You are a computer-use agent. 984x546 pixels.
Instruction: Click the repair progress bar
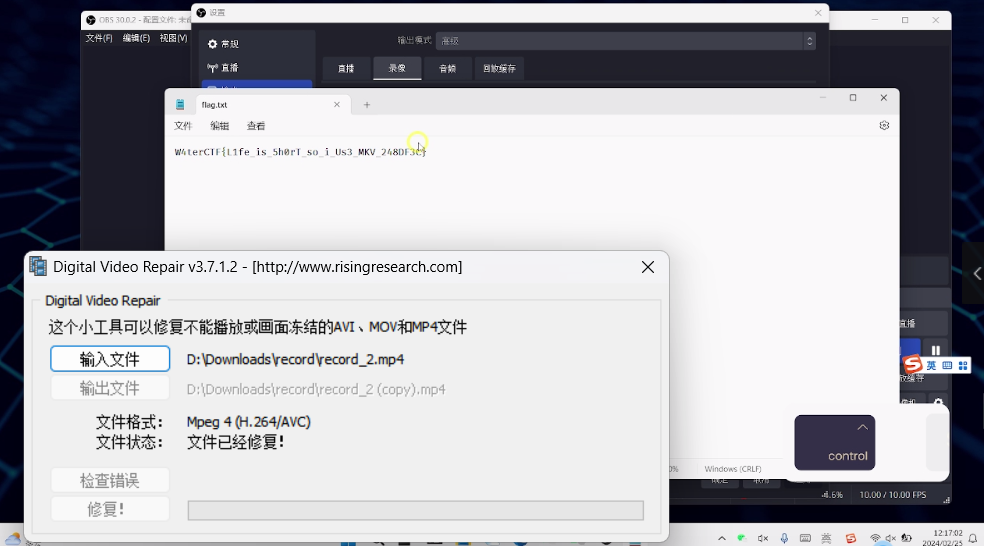click(x=415, y=510)
